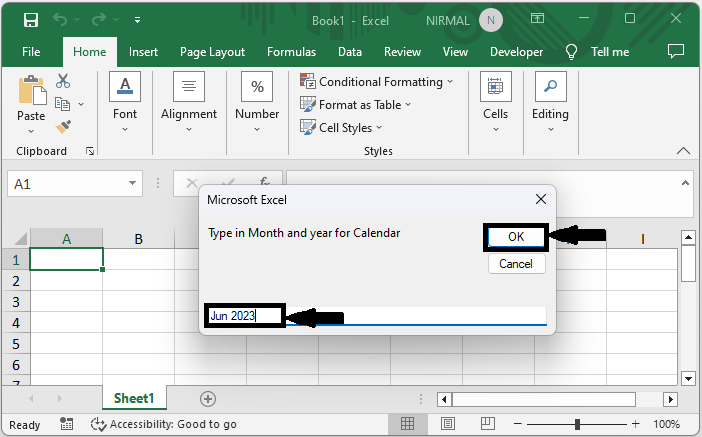Open Customize Quick Access Toolbar menu

pos(137,20)
